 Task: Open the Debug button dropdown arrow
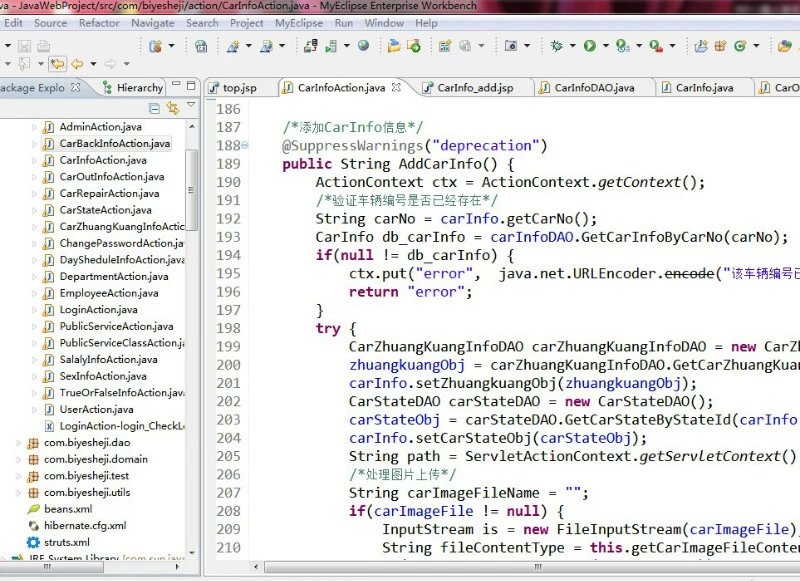click(572, 46)
